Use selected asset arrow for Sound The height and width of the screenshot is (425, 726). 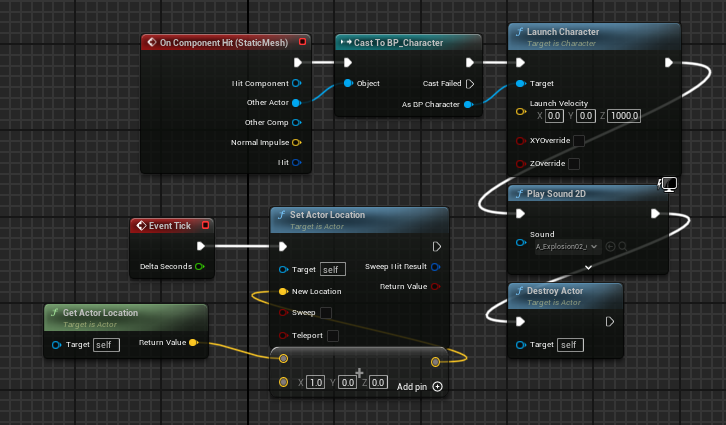coord(610,247)
